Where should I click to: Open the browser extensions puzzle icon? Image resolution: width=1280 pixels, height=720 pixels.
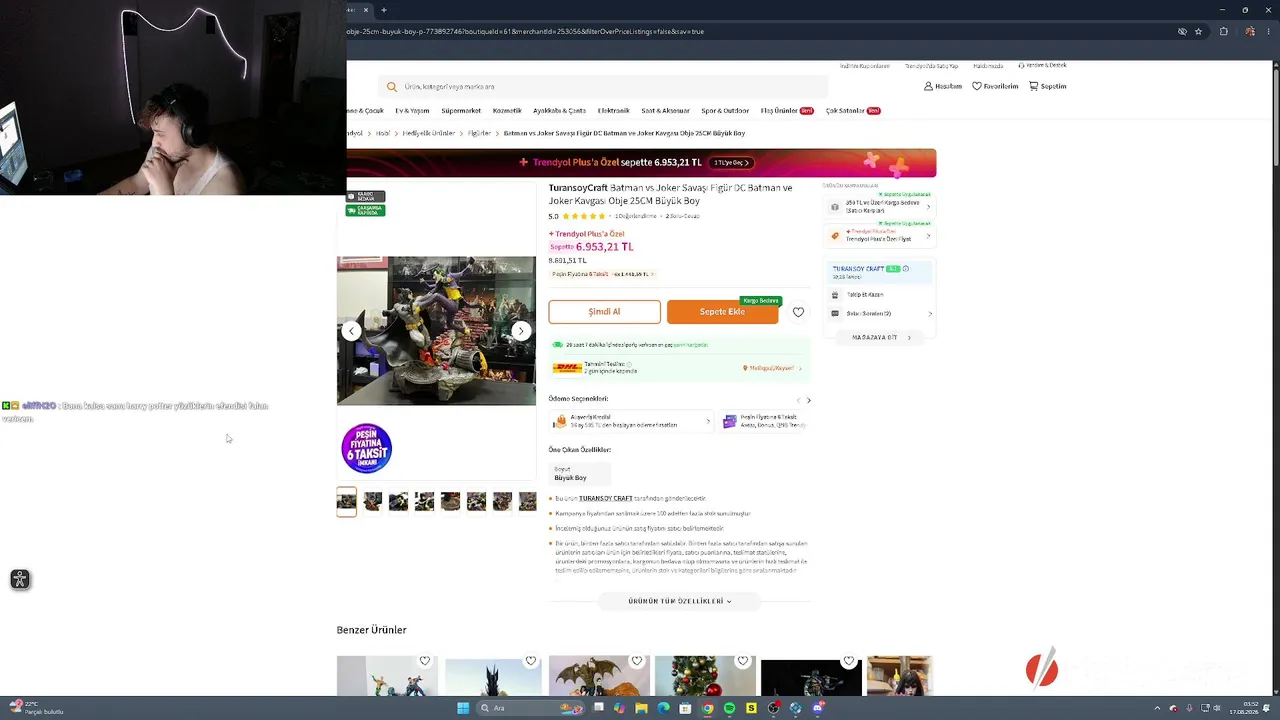[x=1223, y=31]
